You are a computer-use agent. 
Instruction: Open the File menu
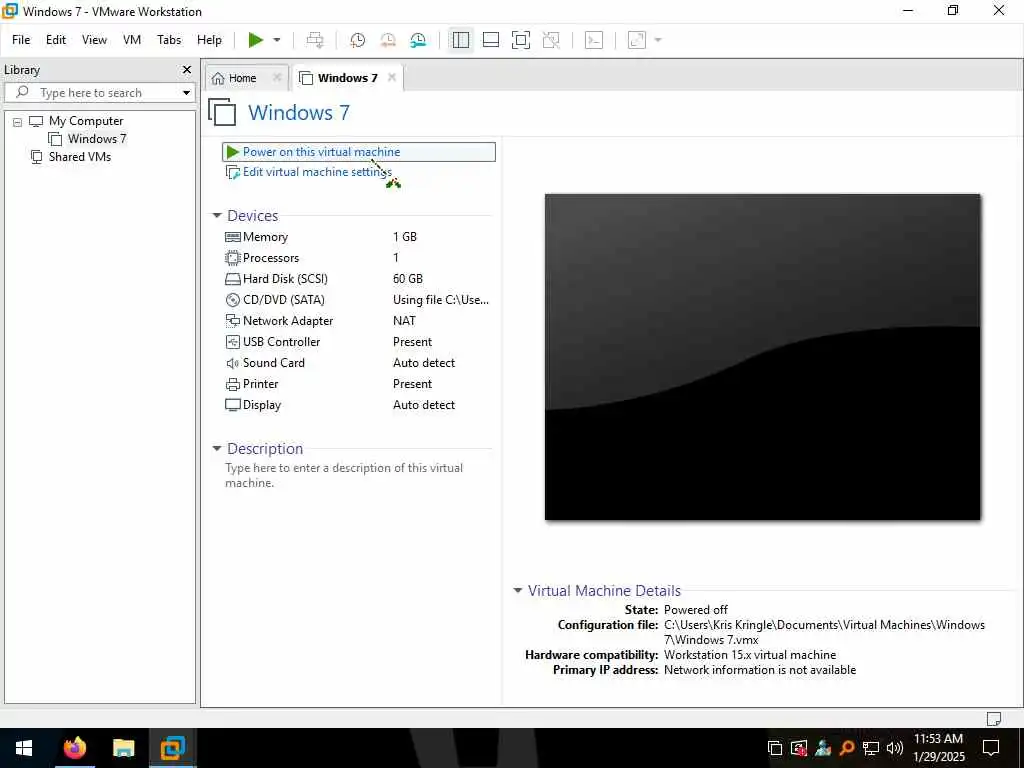tap(21, 40)
